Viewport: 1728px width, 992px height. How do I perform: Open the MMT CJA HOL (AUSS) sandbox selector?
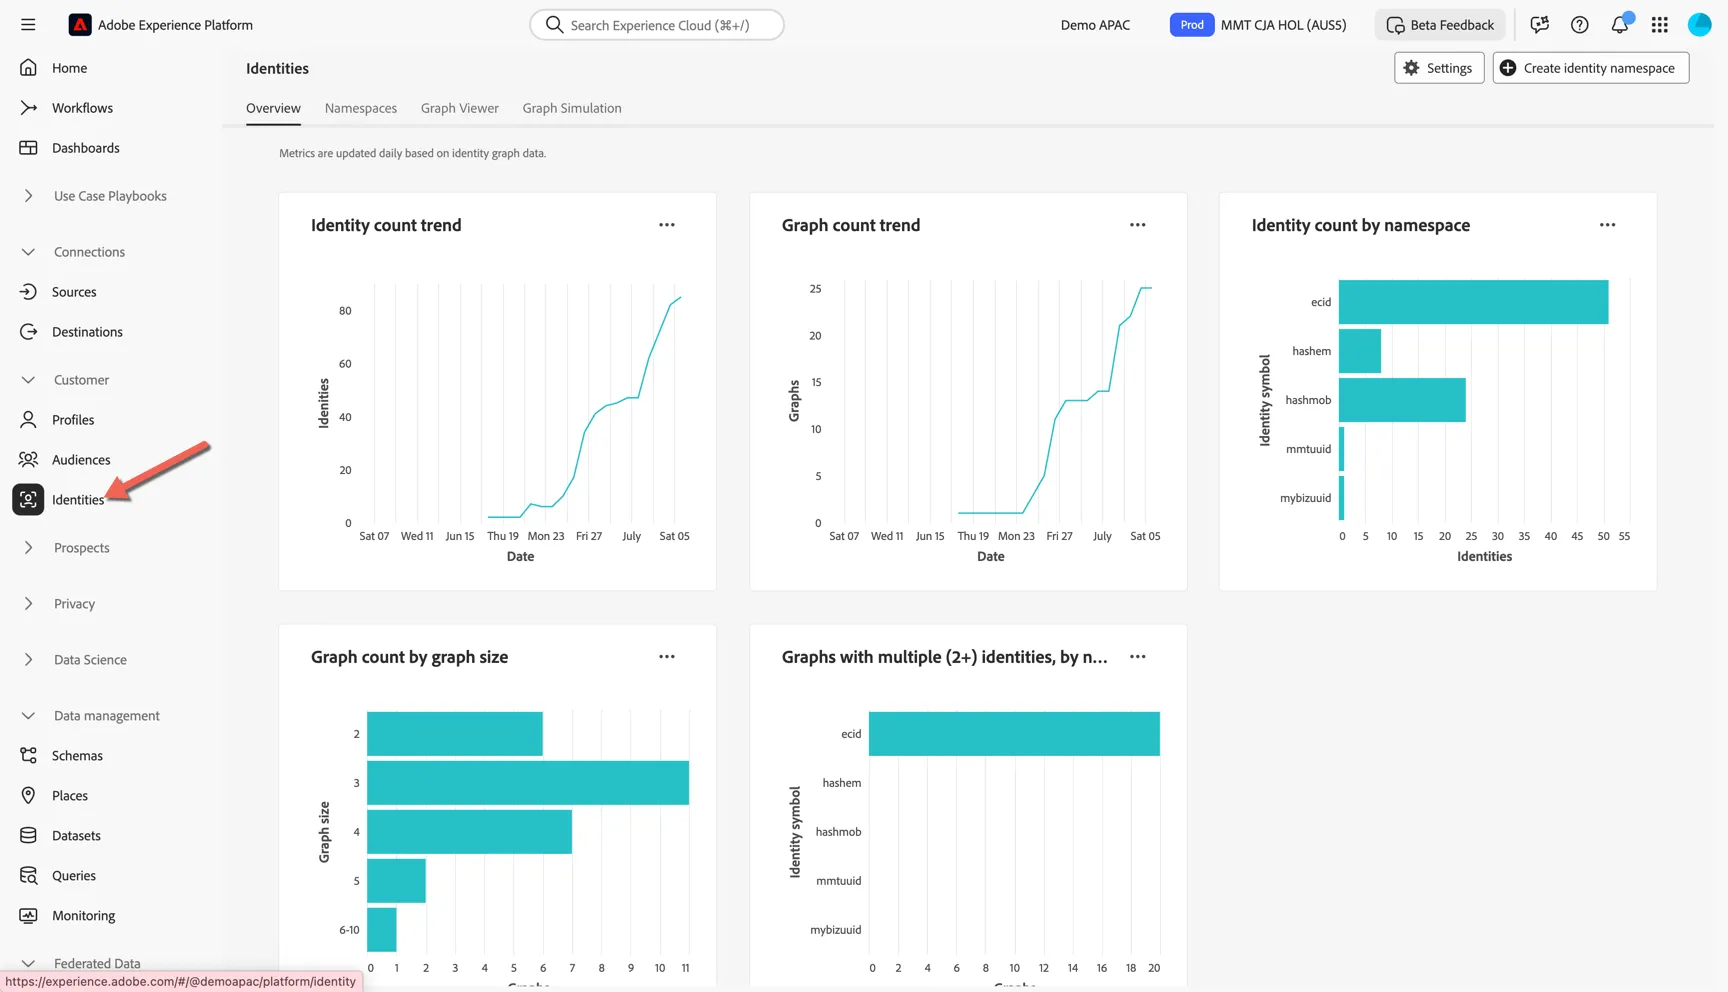tap(1258, 25)
